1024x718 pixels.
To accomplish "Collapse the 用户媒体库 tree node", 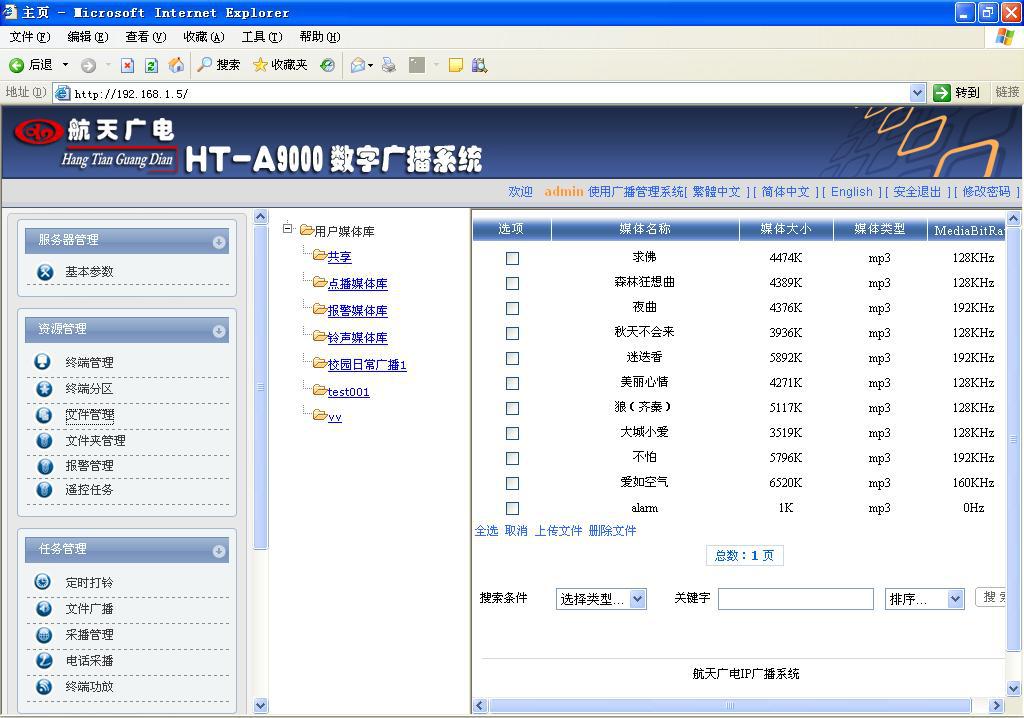I will 288,229.
